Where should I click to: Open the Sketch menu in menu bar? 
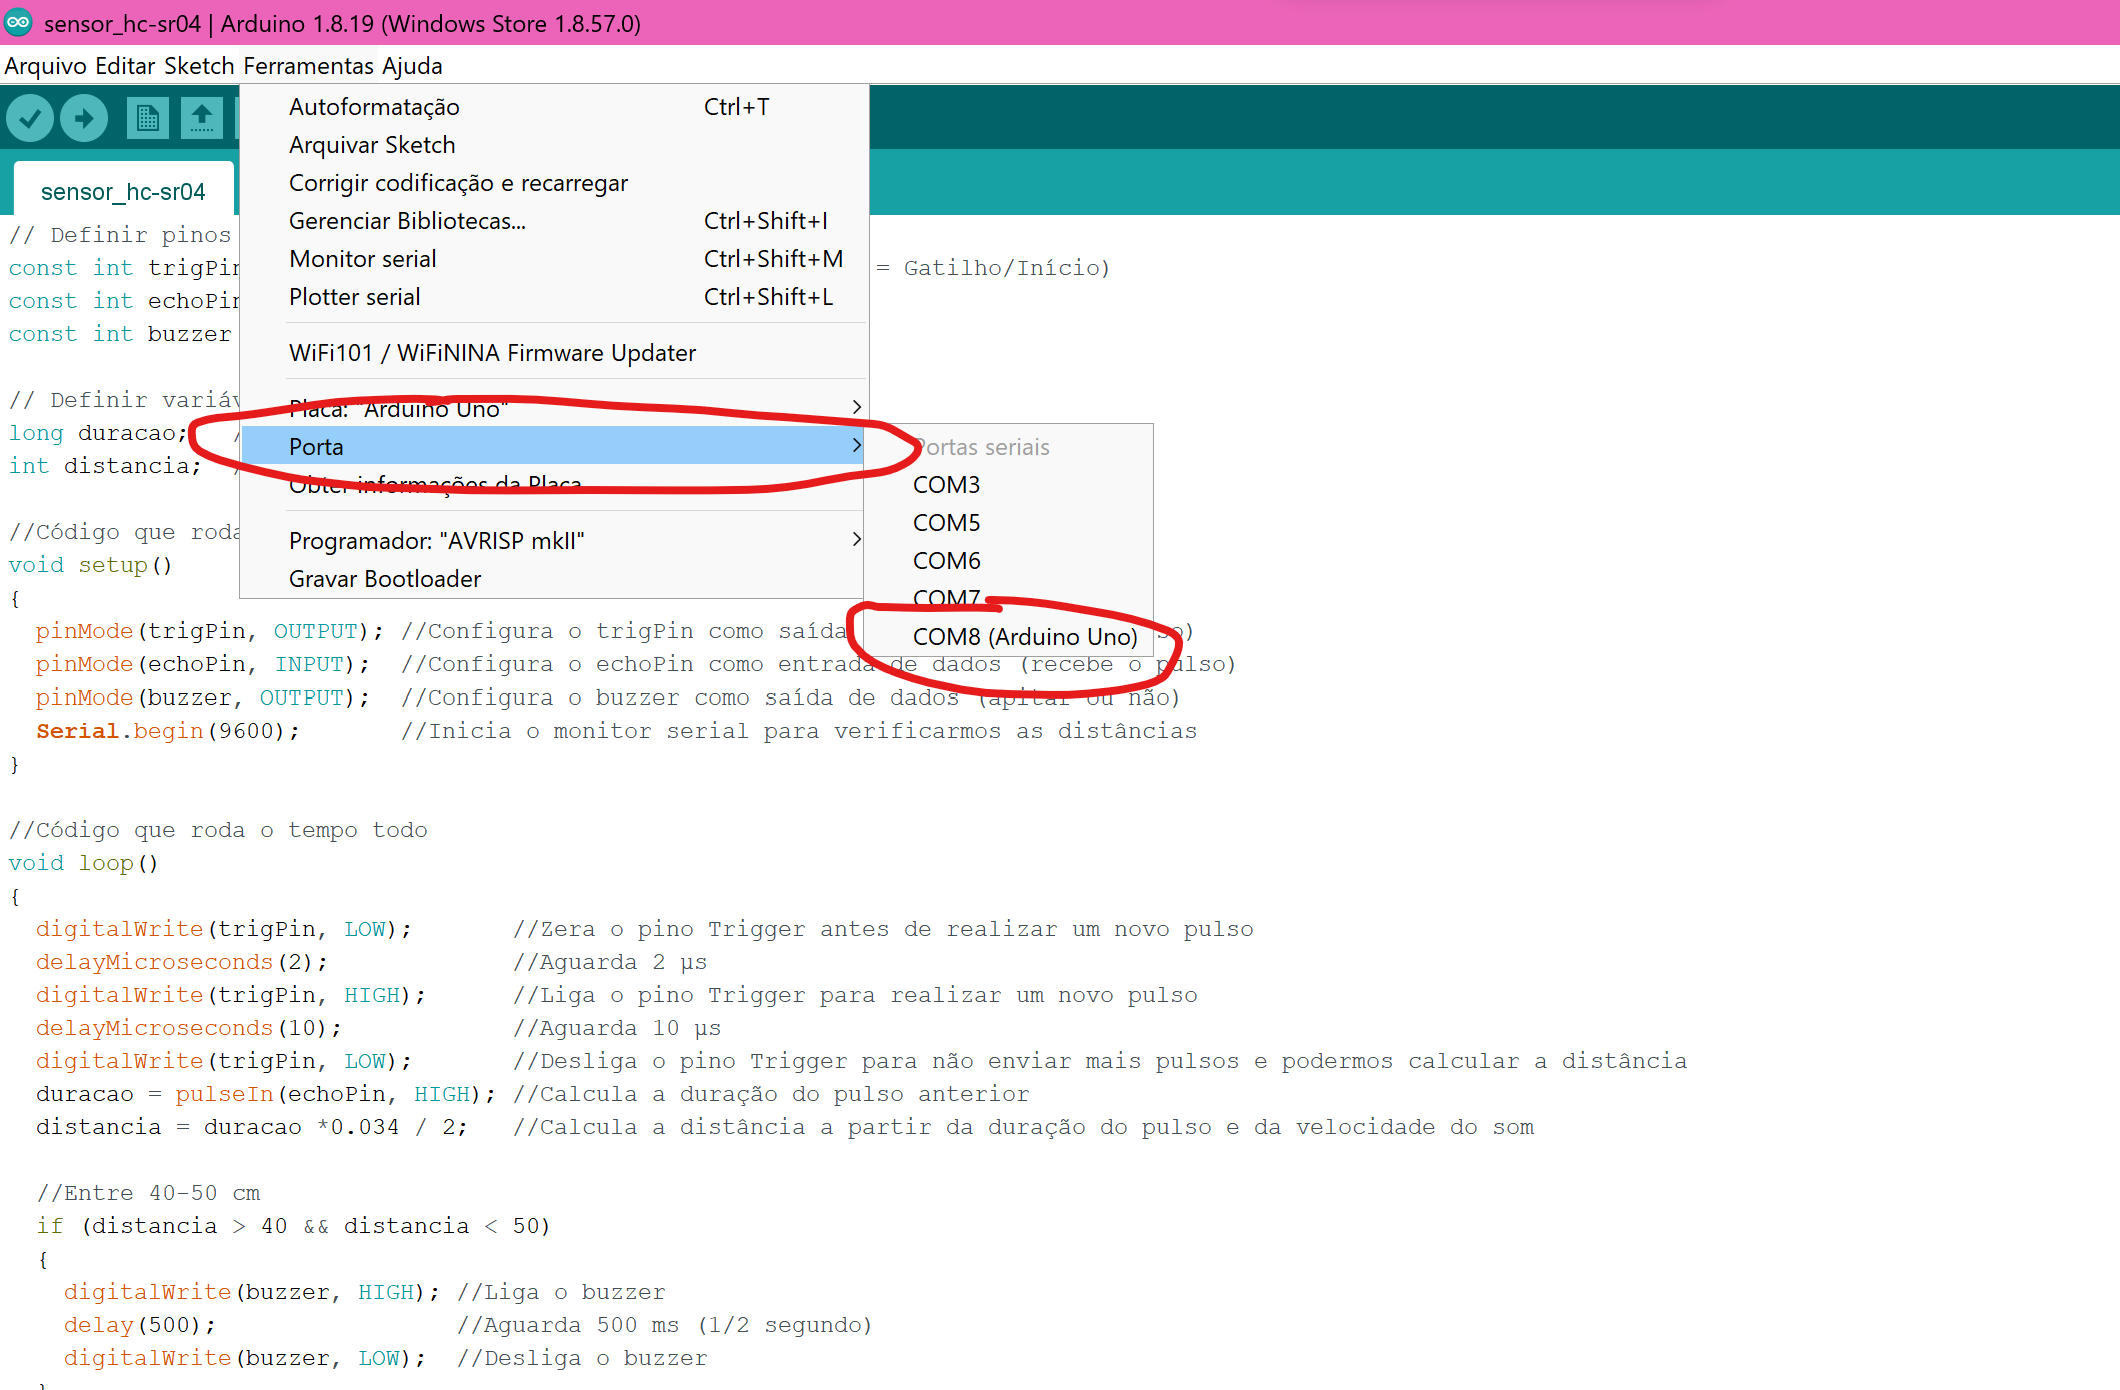pyautogui.click(x=198, y=66)
